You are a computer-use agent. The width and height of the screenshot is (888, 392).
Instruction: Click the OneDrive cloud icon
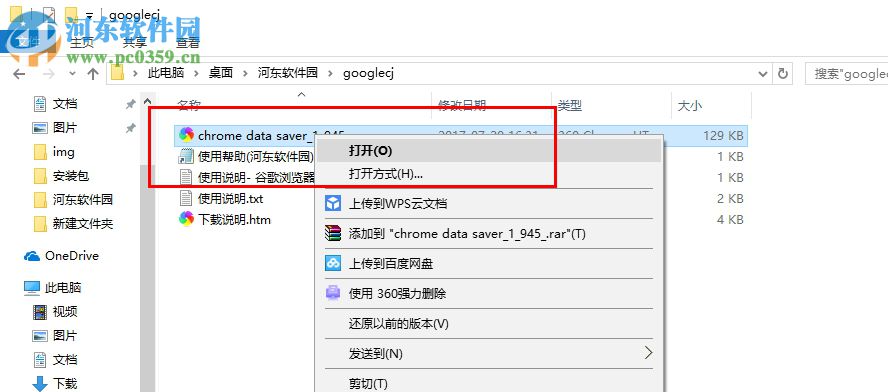32,256
